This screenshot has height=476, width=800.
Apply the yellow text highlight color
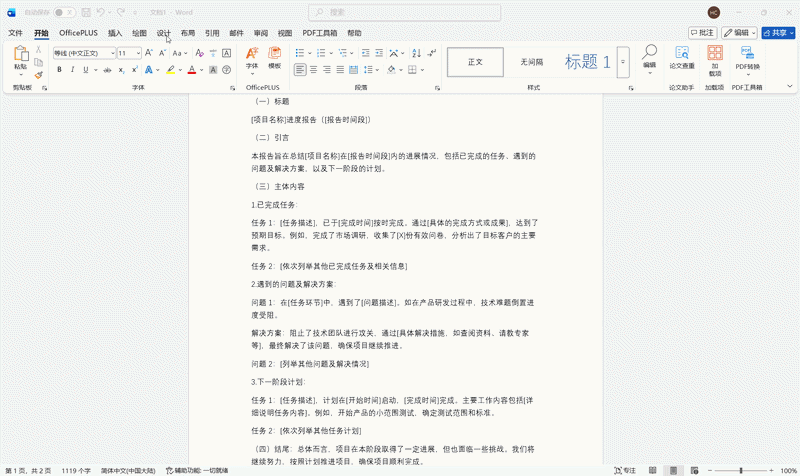point(170,70)
